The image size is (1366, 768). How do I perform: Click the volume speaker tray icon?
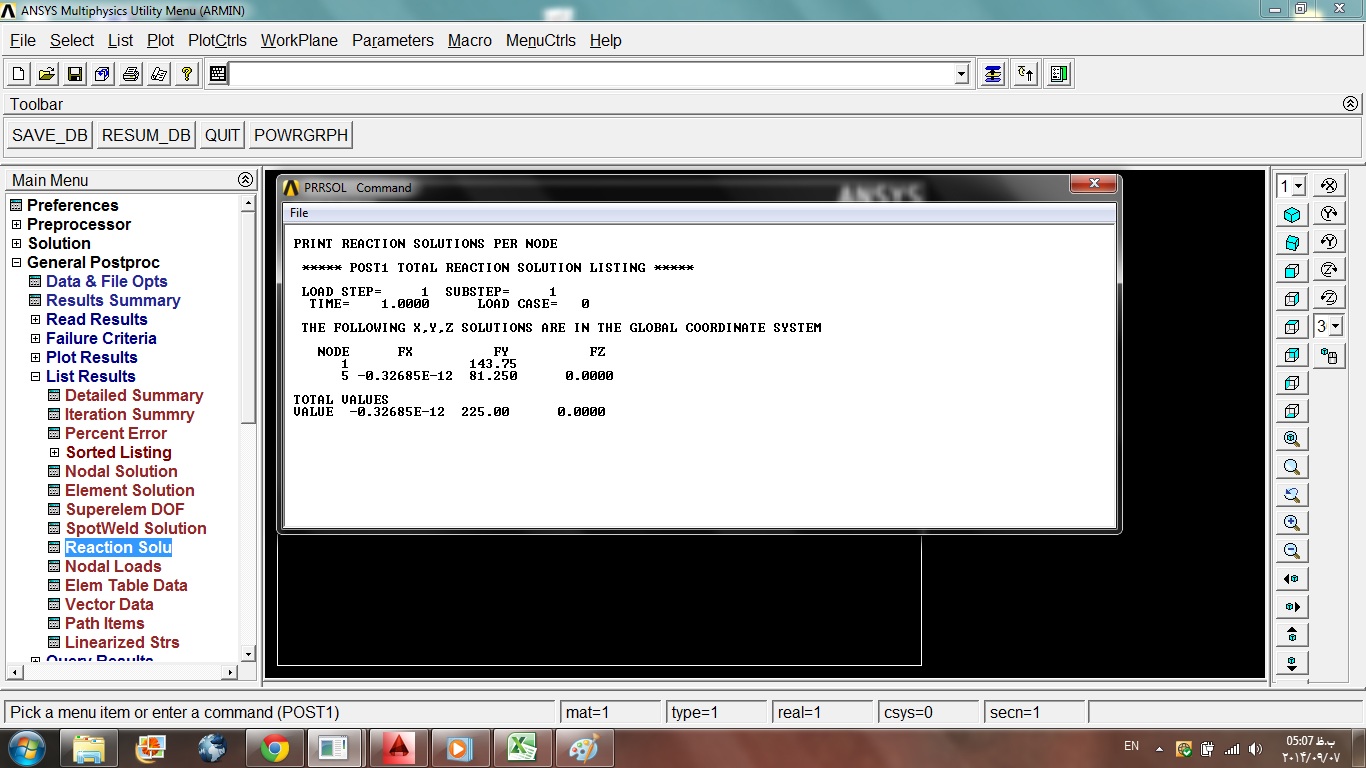pos(1255,748)
